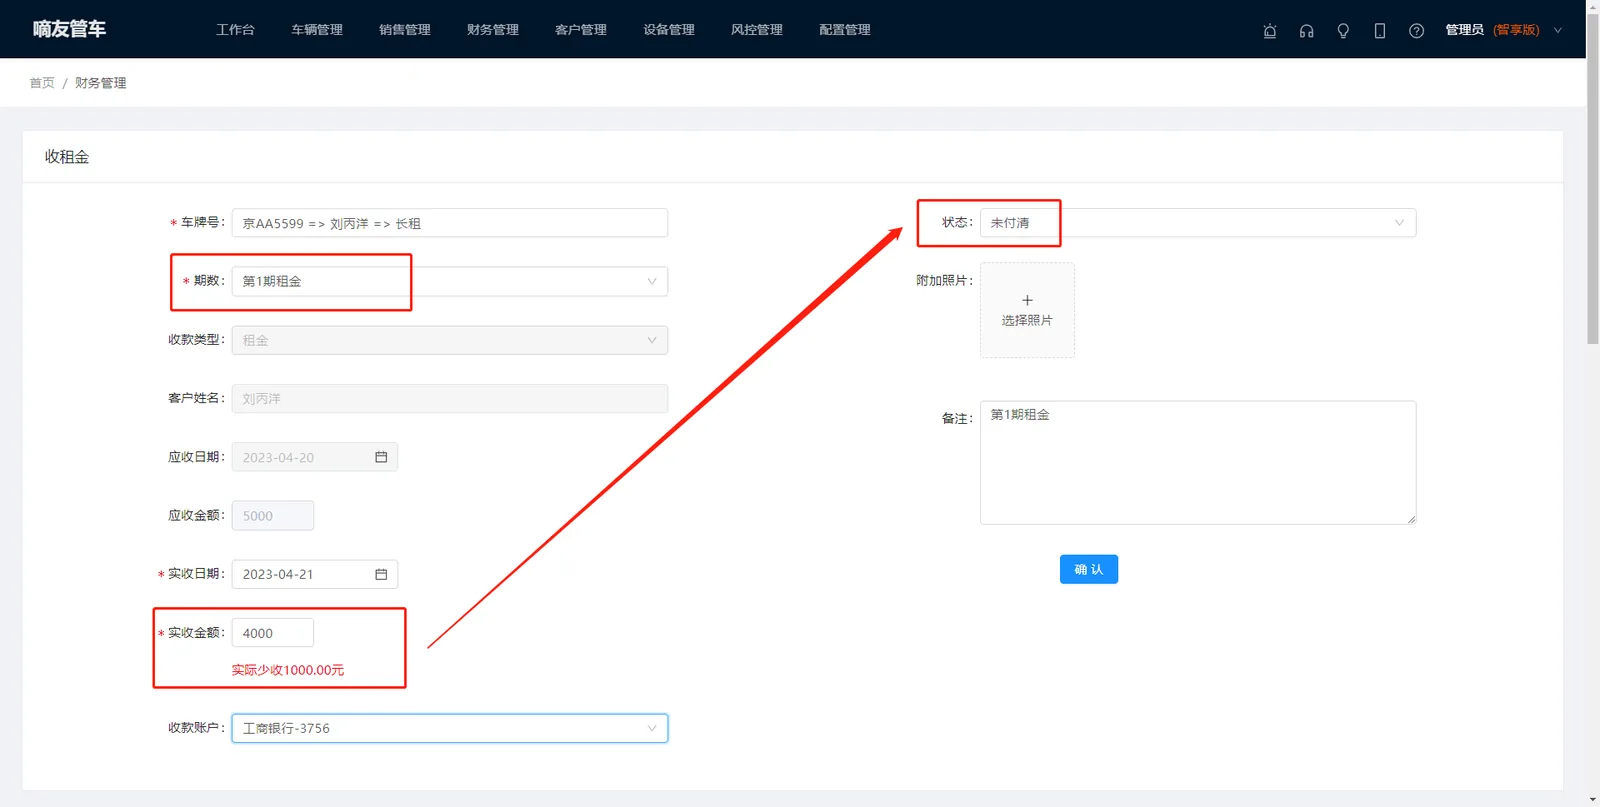Click the 备注 textarea

pos(1198,463)
